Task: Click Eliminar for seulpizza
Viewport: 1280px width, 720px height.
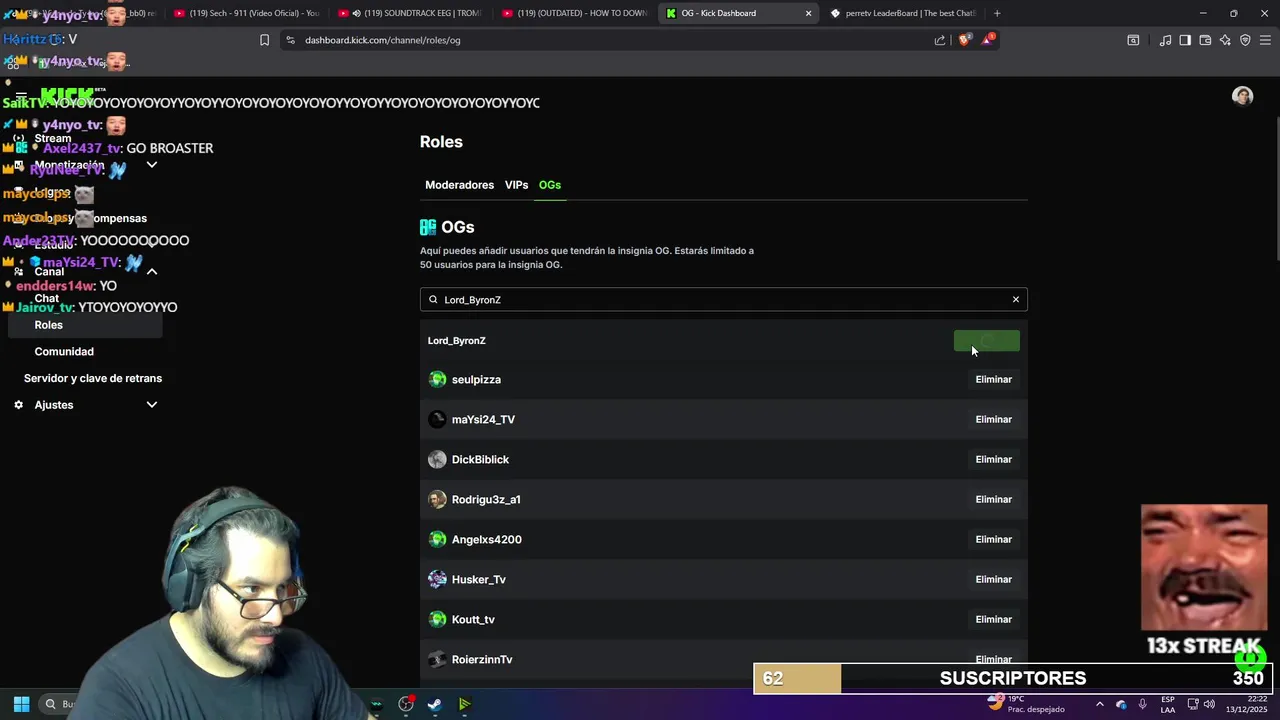Action: click(x=993, y=380)
